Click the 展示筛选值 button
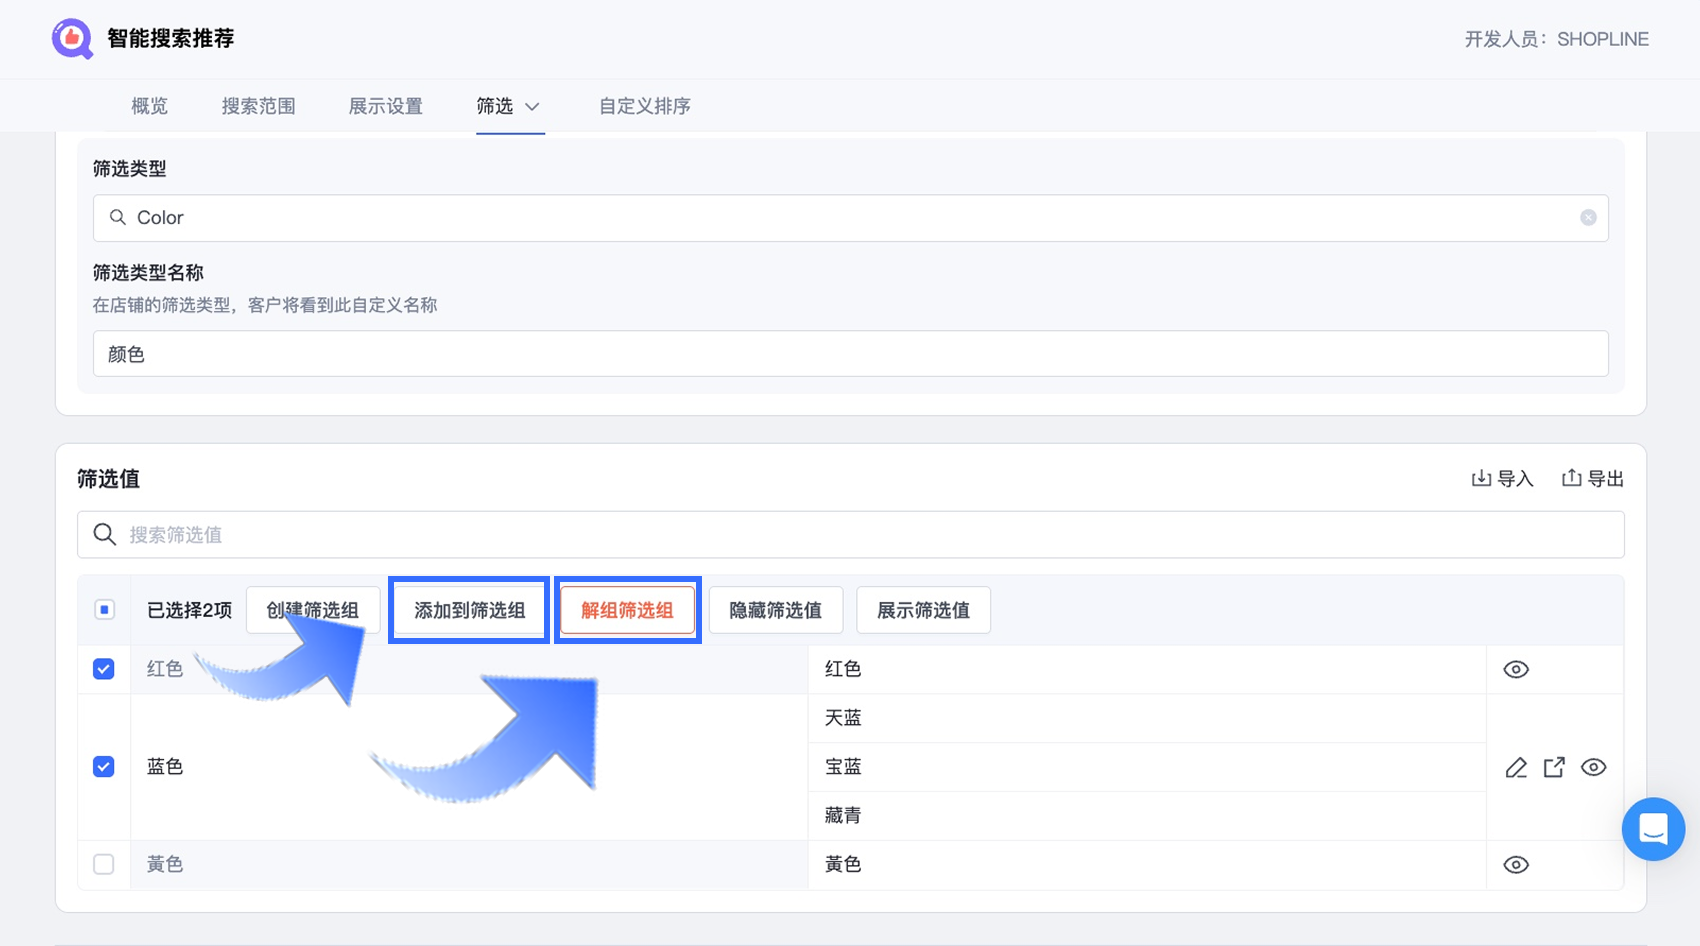Screen dimensions: 1700x946 (x=923, y=610)
